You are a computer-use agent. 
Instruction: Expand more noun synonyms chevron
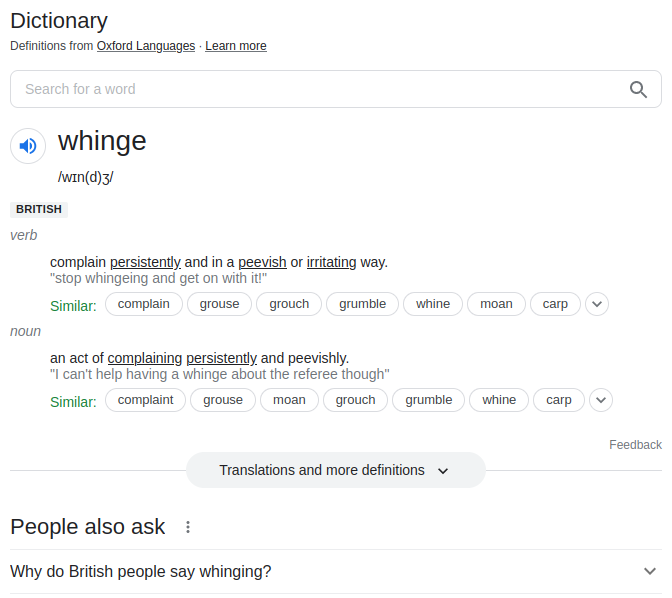pos(600,400)
